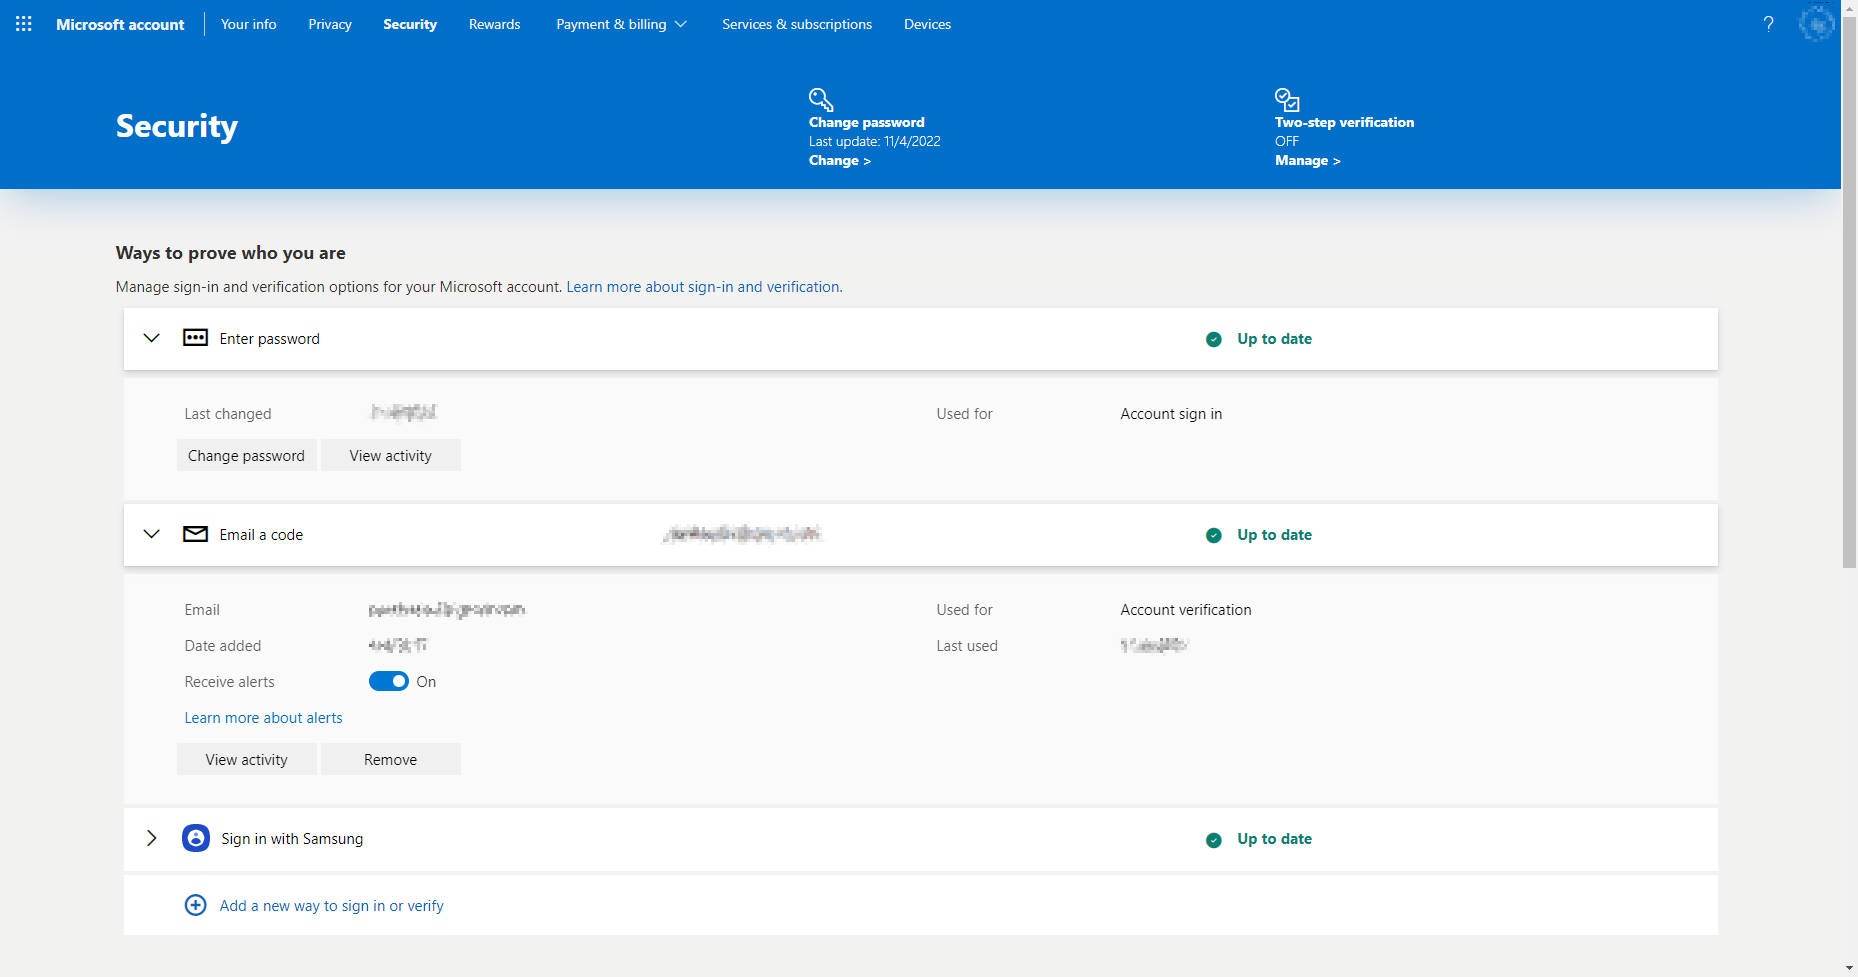
Task: Click the two-step verification checklist icon
Action: point(1287,99)
